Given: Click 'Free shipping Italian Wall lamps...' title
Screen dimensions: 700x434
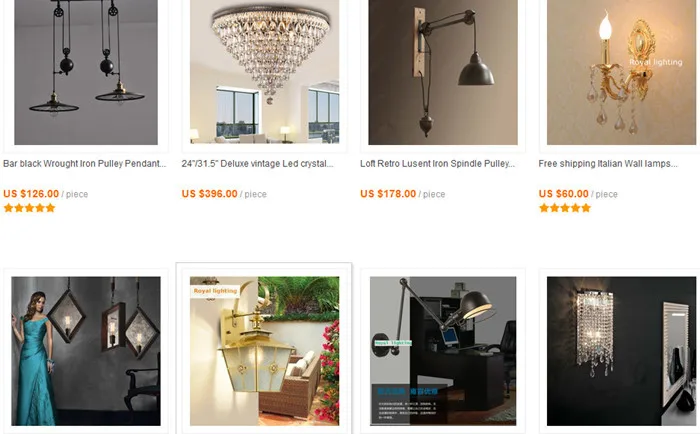Looking at the screenshot, I should [608, 164].
